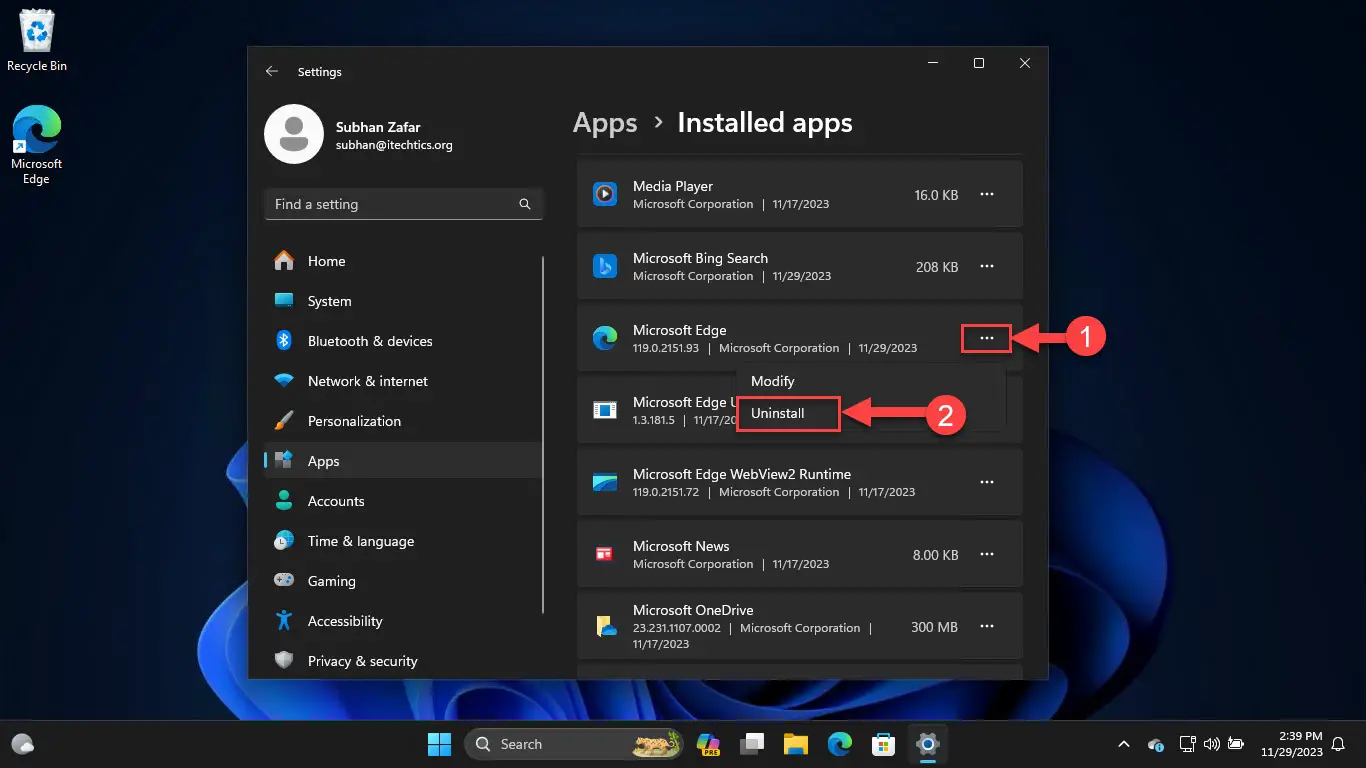The width and height of the screenshot is (1366, 768).
Task: Click the network tray icon
Action: (1187, 744)
